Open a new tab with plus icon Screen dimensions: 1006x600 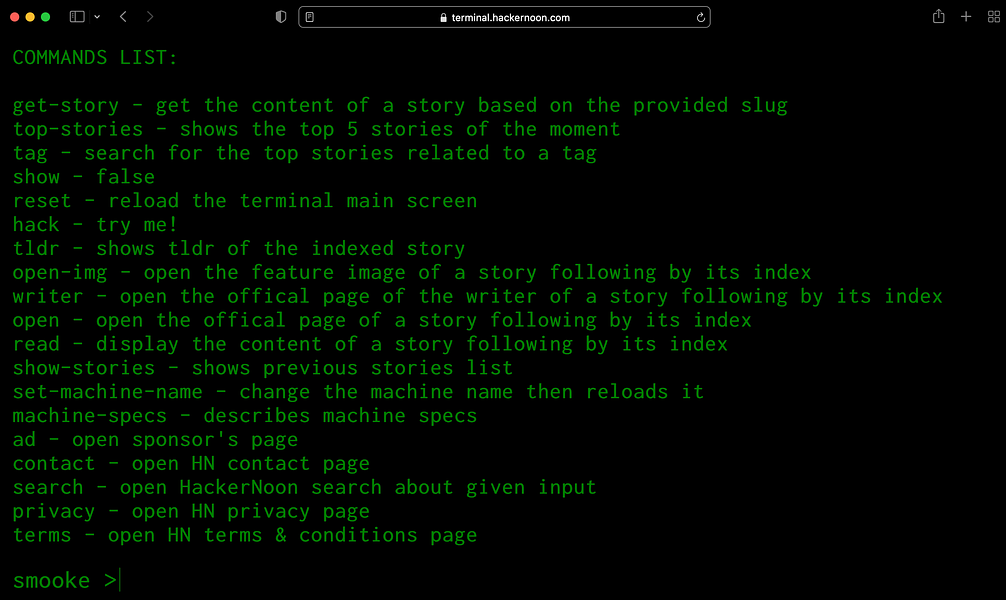click(966, 17)
